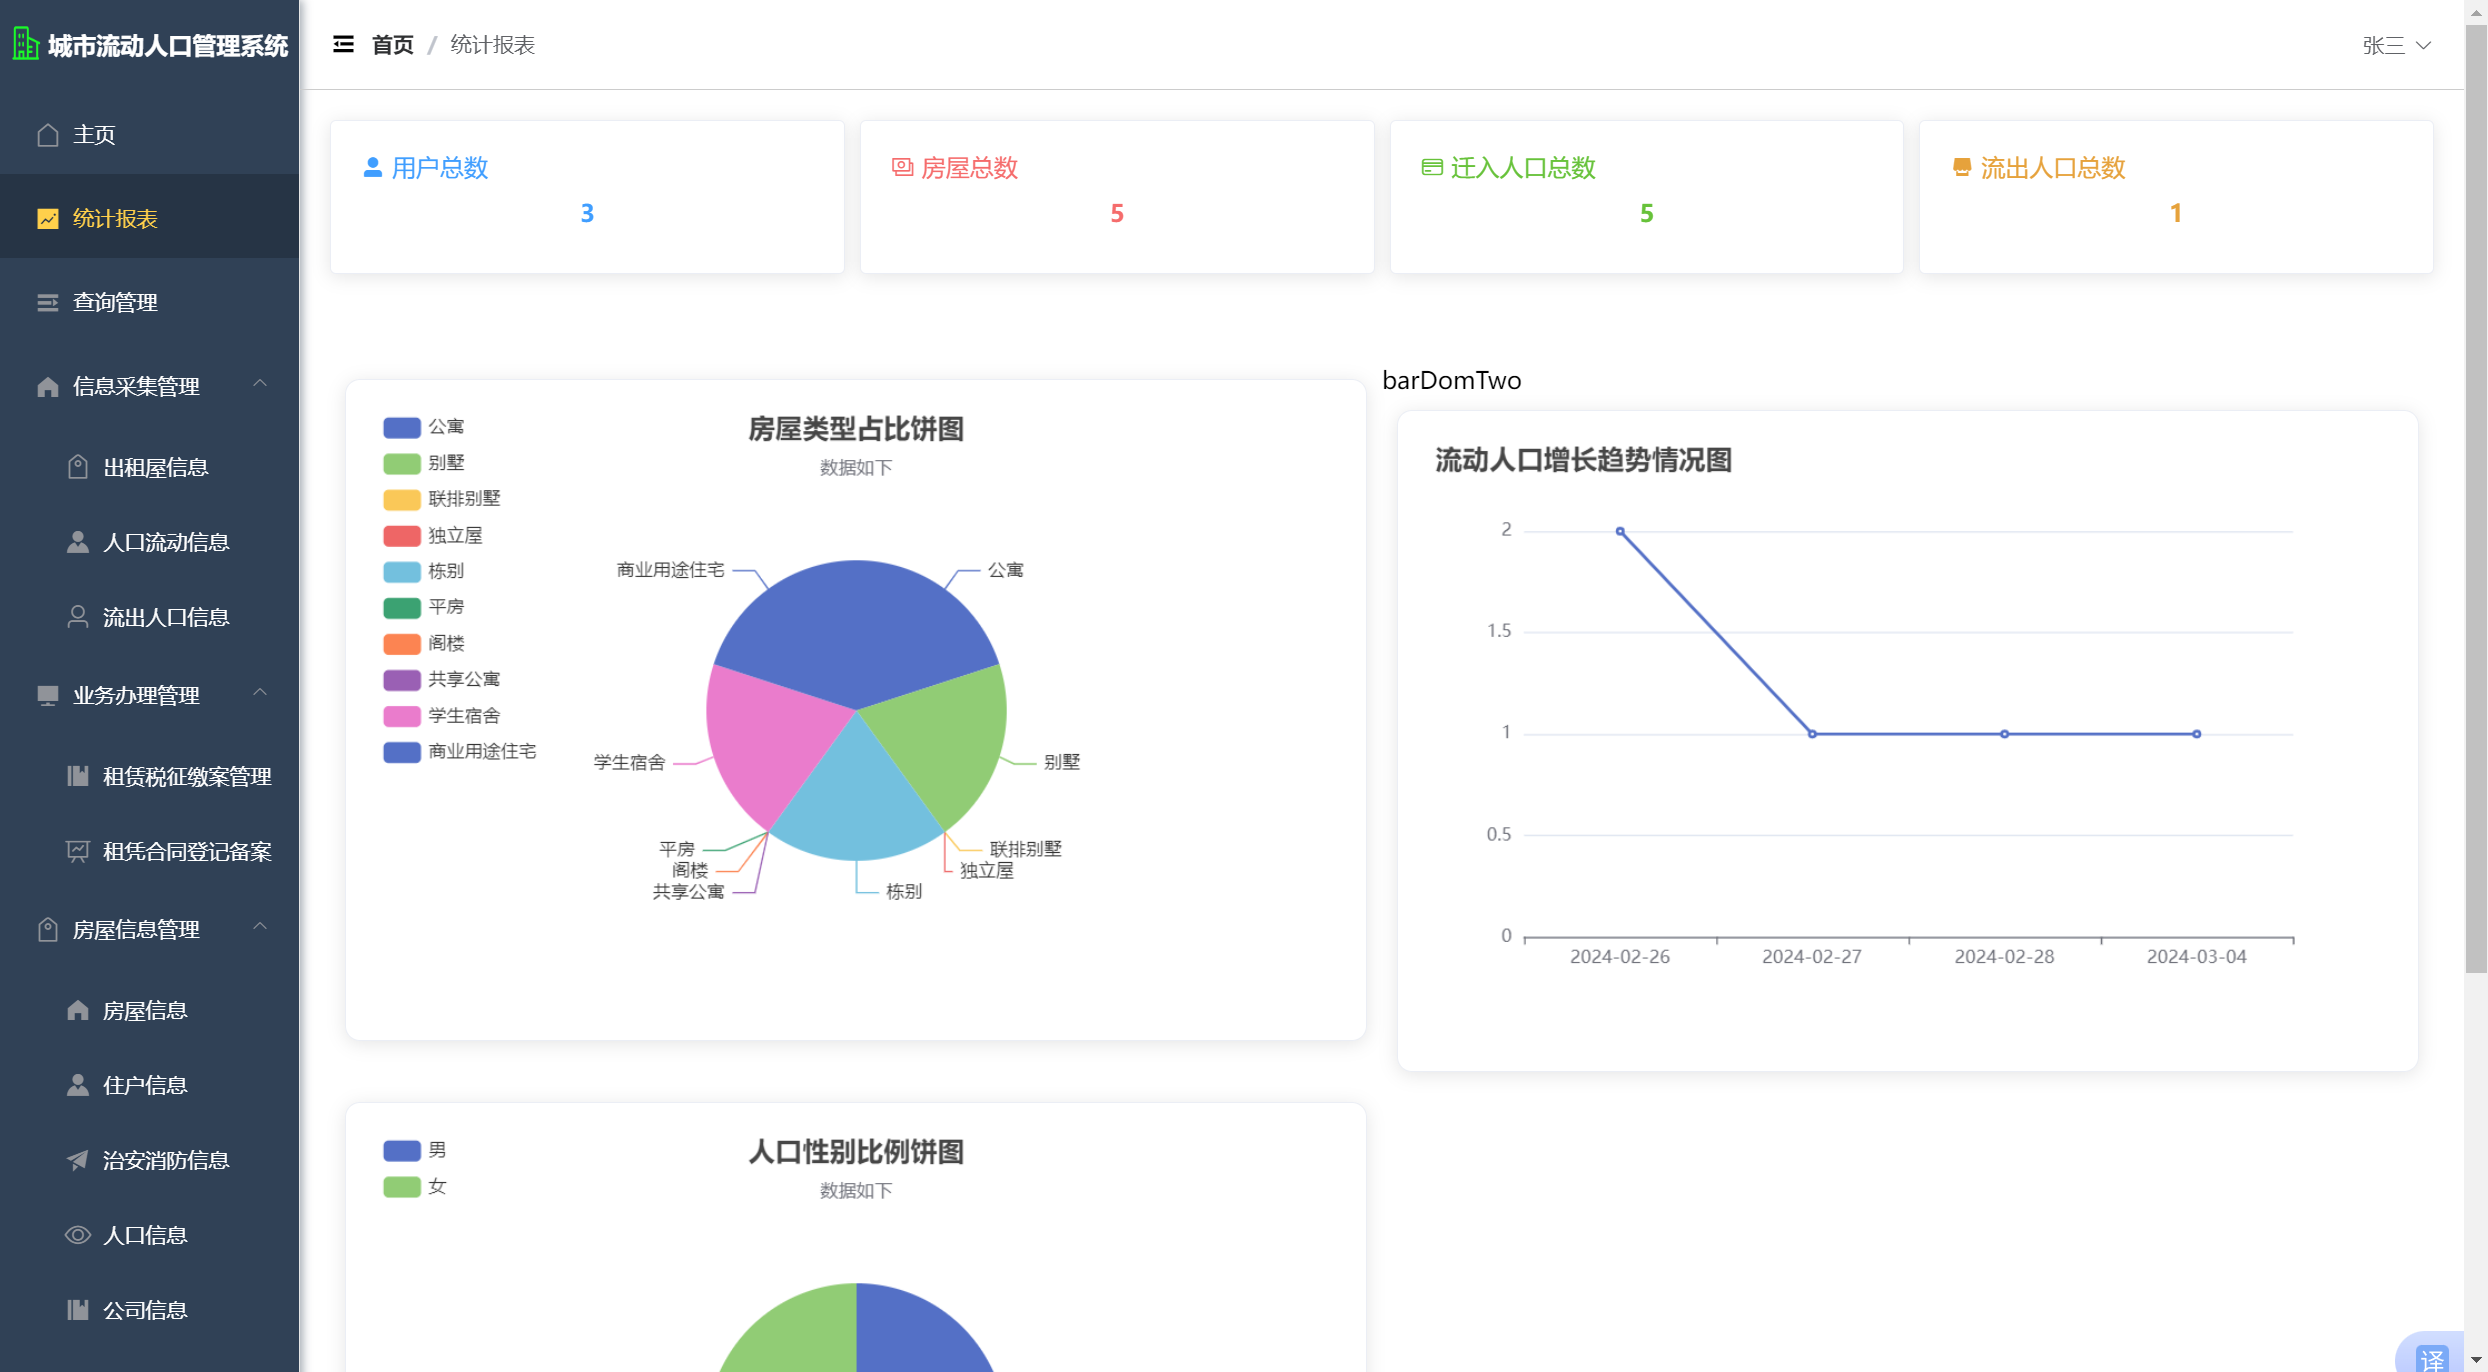The image size is (2488, 1372).
Task: Click the monitor icon beside 业务办理管理
Action: point(48,695)
